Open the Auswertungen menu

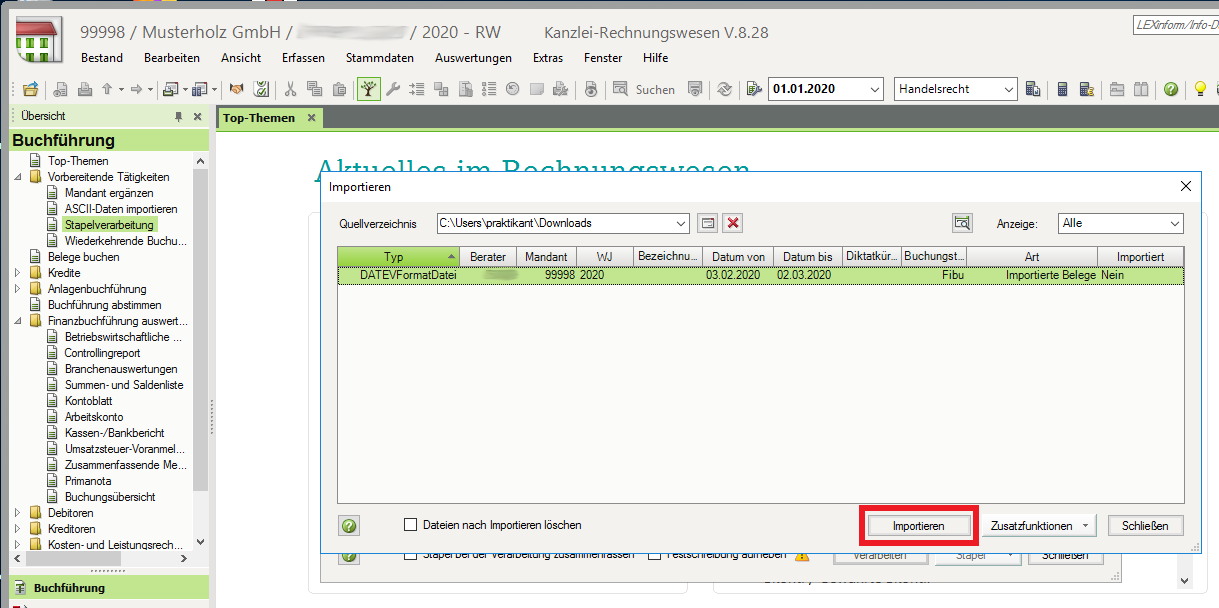[x=473, y=58]
